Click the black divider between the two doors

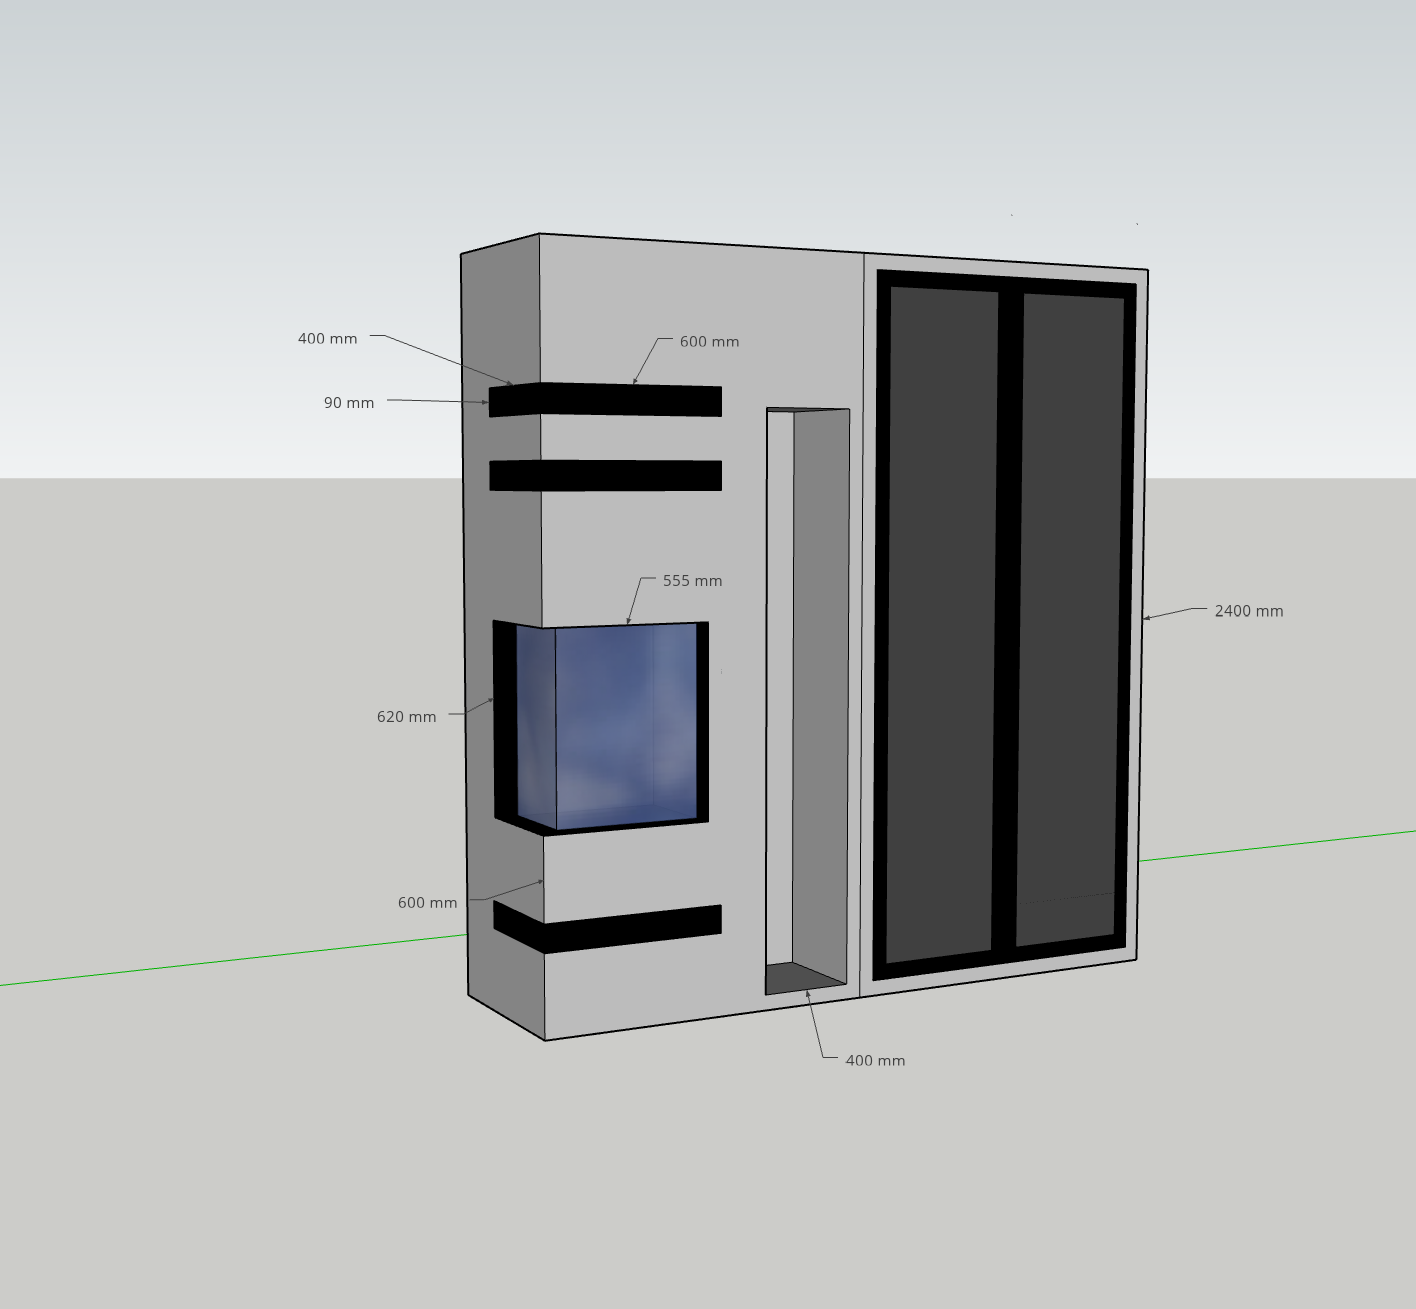coord(1008,620)
